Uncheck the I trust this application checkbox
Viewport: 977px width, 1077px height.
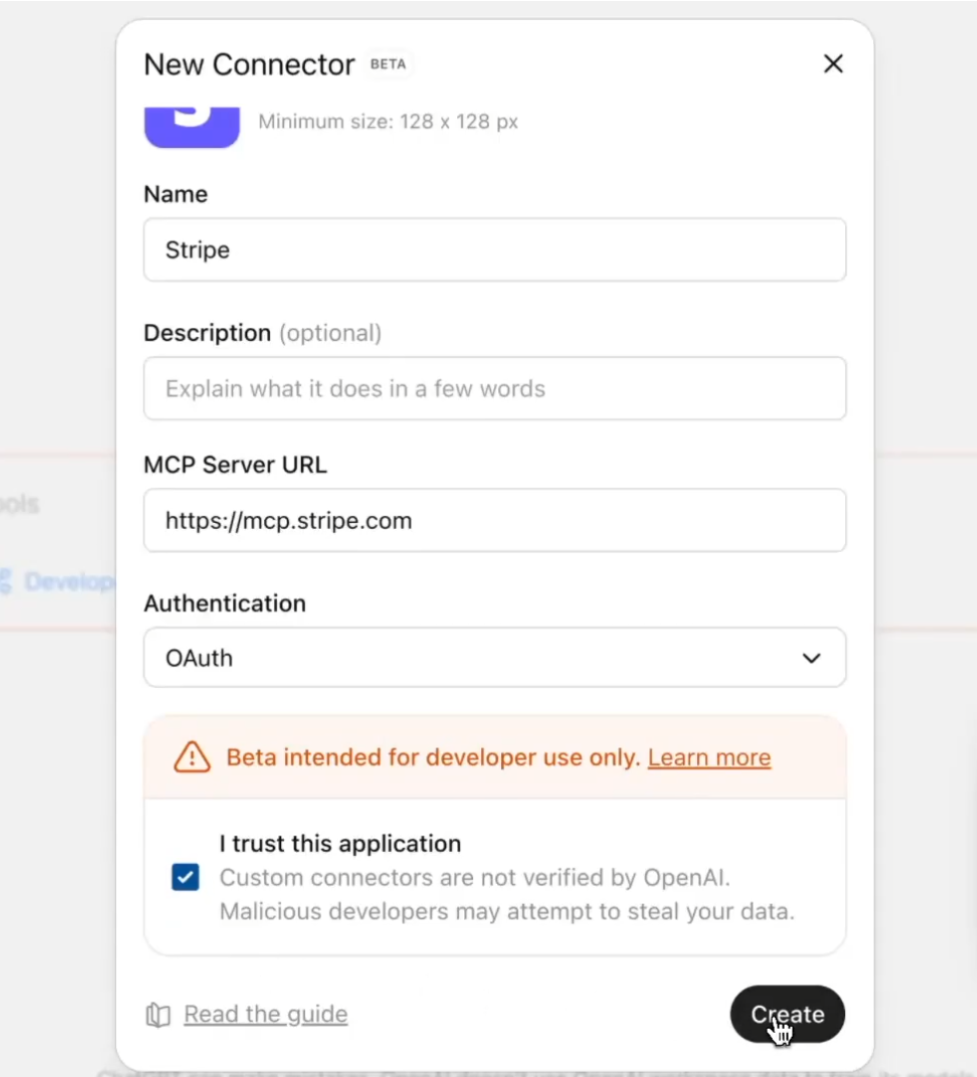(186, 877)
